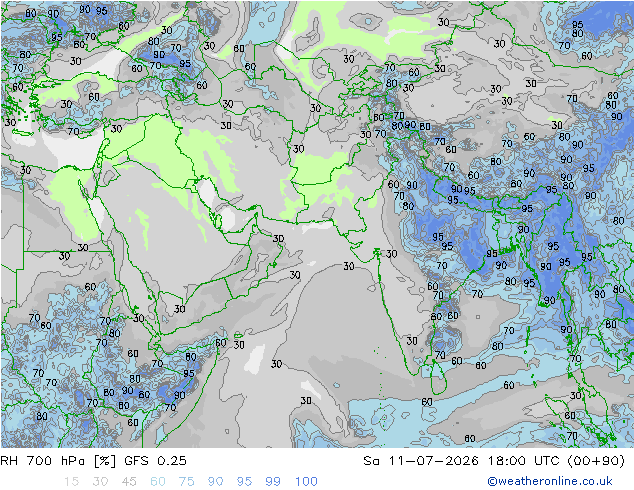The width and height of the screenshot is (634, 490).
Task: Click the "Sa 11-07-2026 18:00 UTC (00+90)" timestamp
Action: click(494, 460)
